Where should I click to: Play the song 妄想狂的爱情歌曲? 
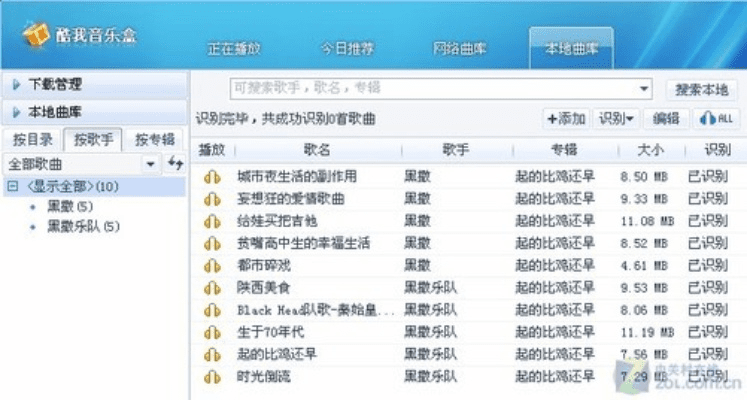pos(212,200)
